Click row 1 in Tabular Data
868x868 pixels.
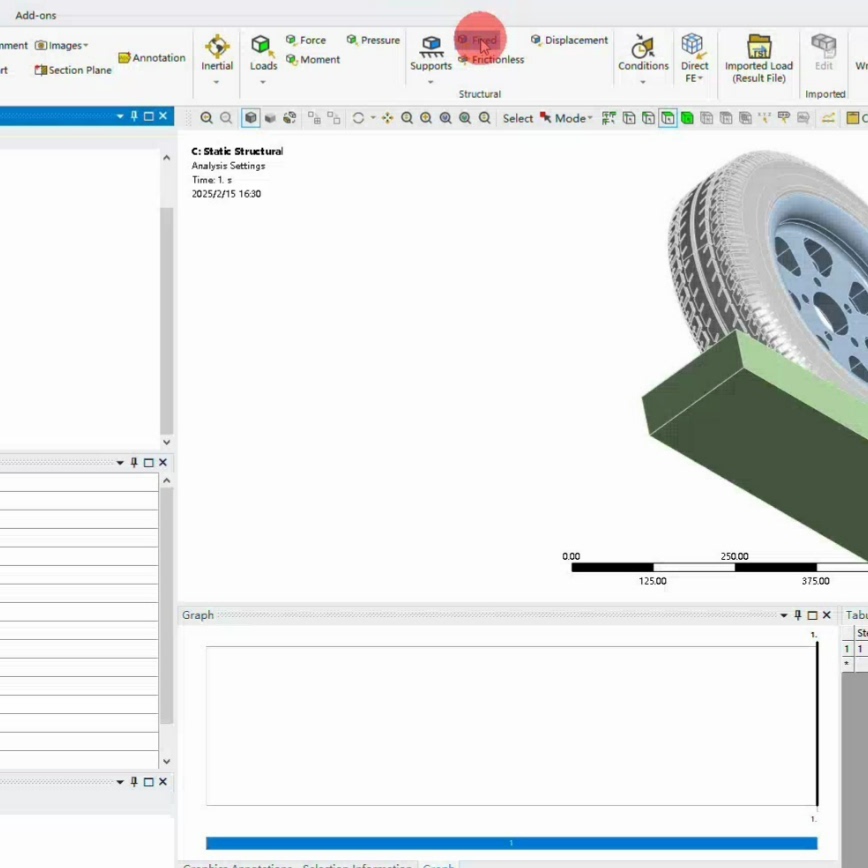point(855,649)
